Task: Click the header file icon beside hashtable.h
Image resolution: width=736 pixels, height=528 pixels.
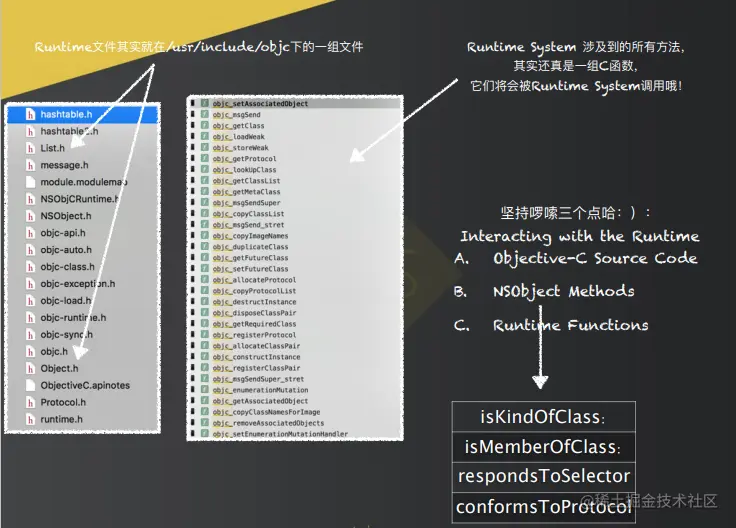Action: click(x=31, y=115)
